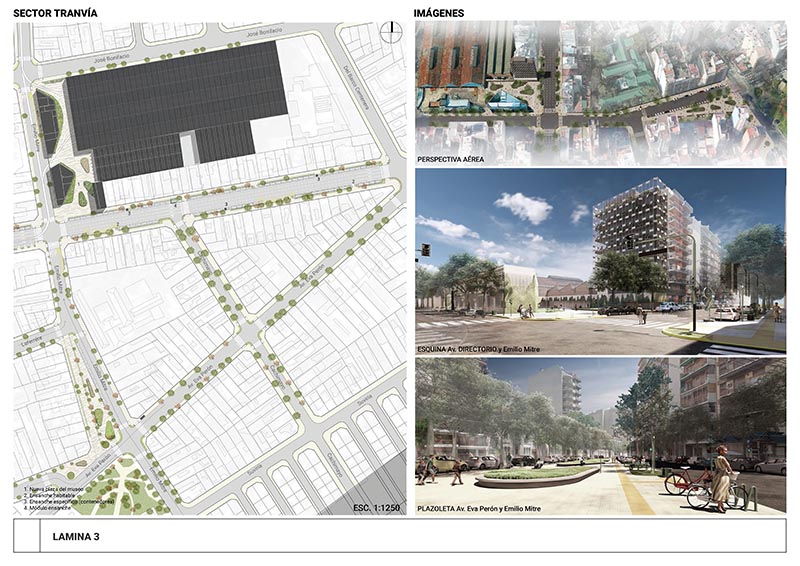Viewport: 800px width, 566px height.
Task: Click the dark tramway depot roof on map
Action: pos(170,110)
